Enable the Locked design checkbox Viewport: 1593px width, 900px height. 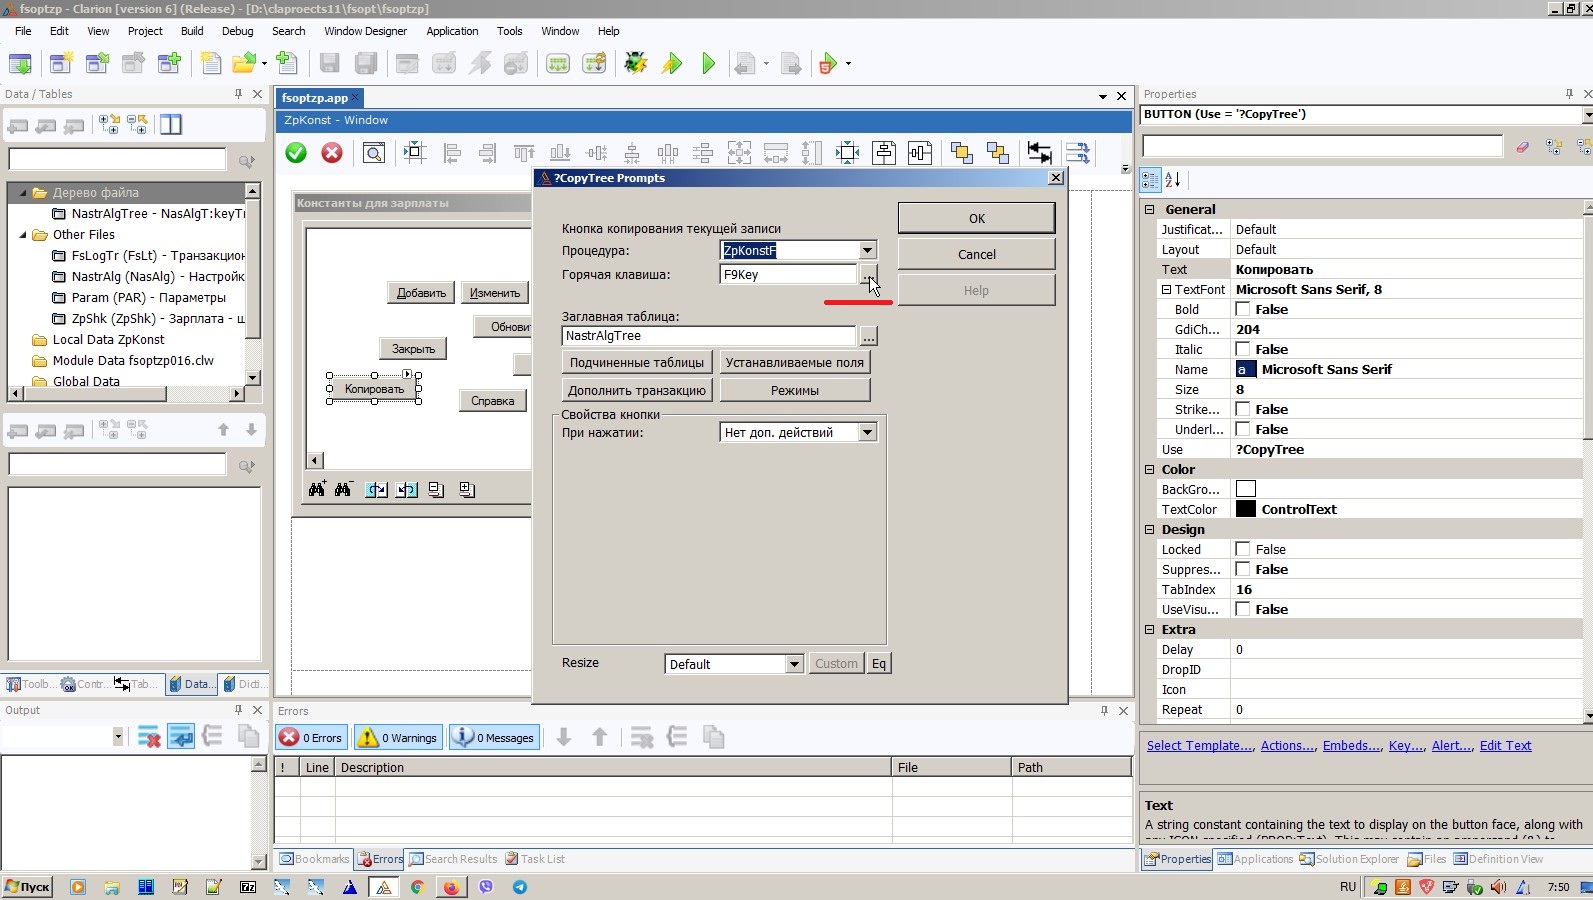pos(1243,550)
